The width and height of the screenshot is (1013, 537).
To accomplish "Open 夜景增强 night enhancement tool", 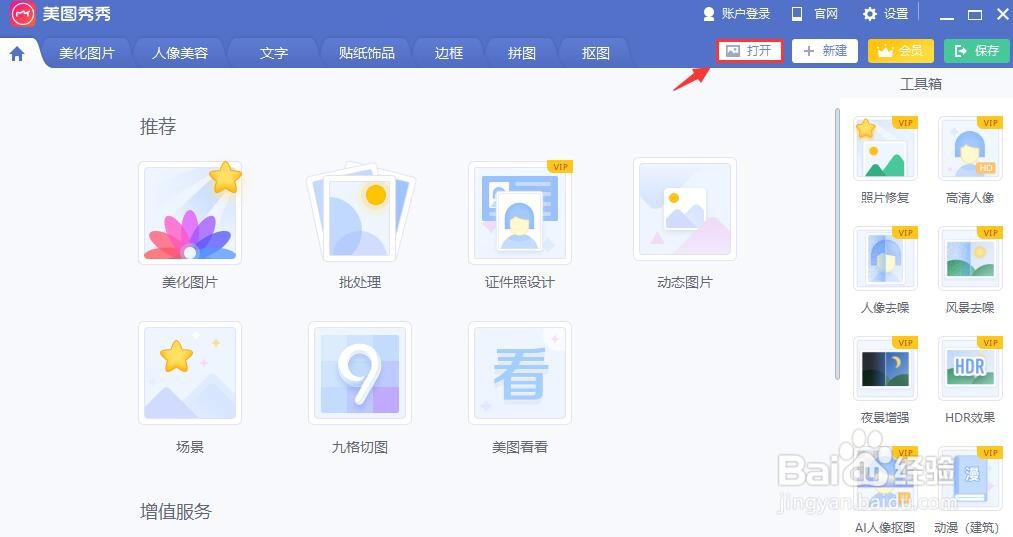I will (x=885, y=368).
